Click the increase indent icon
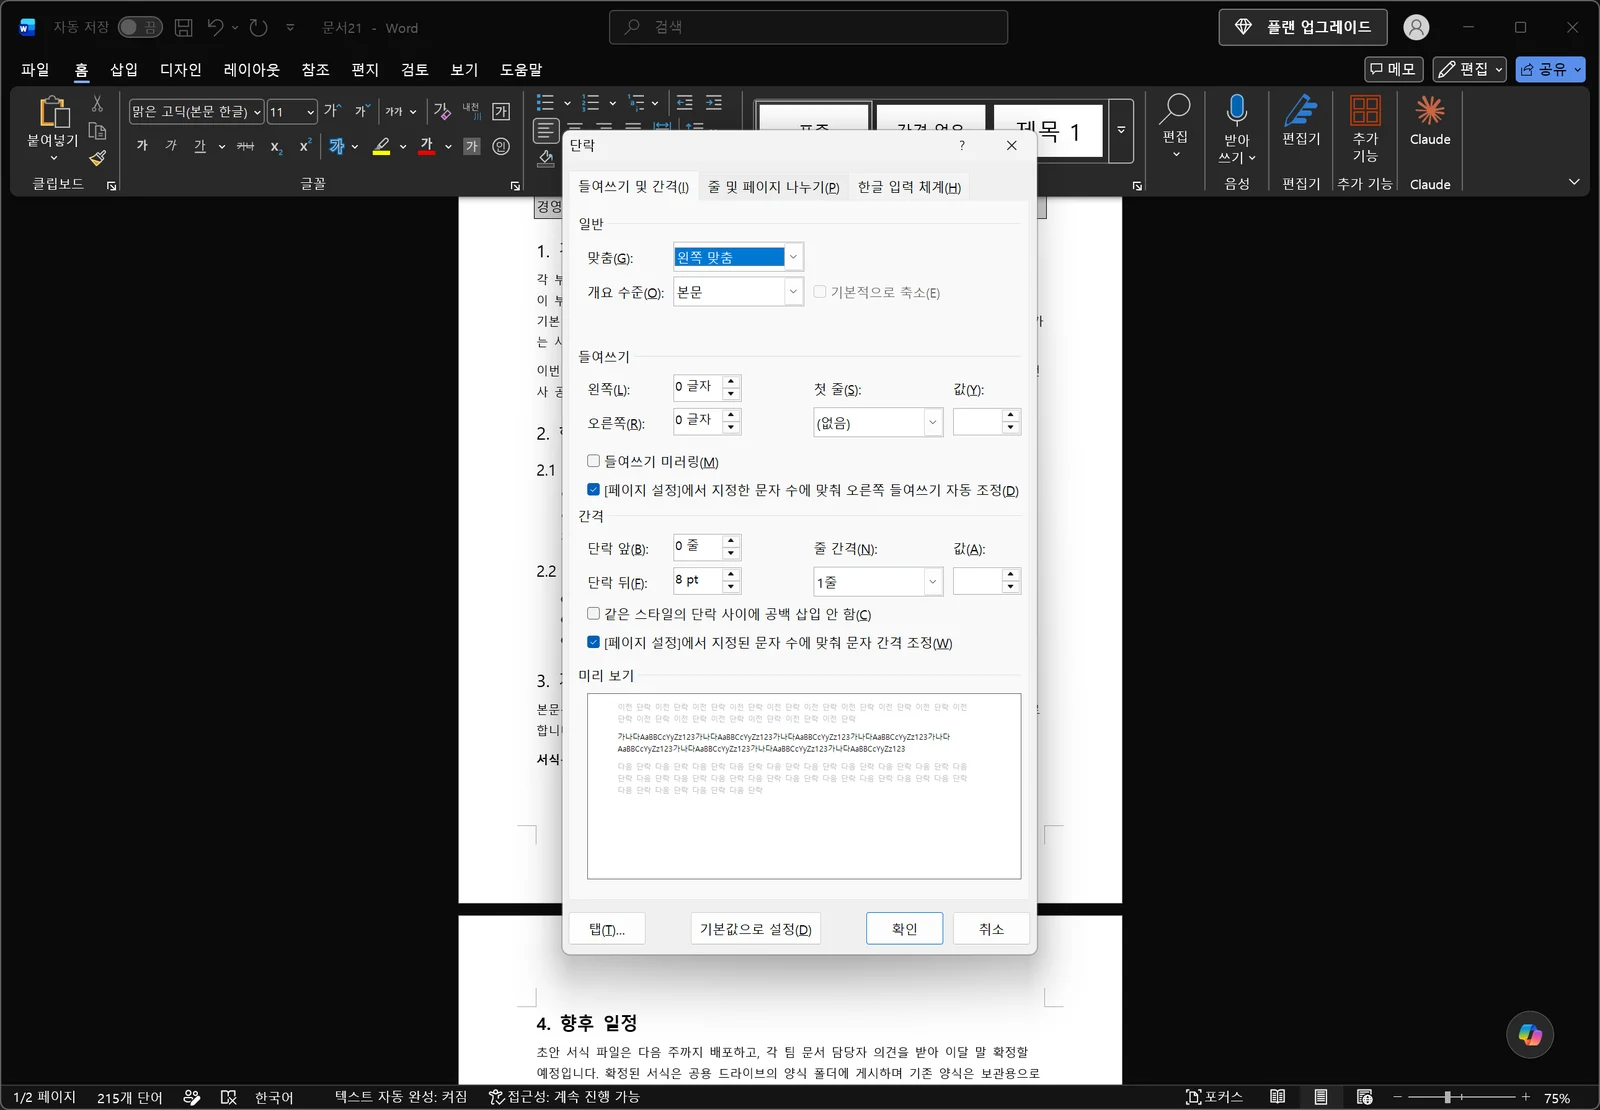The width and height of the screenshot is (1600, 1110). pyautogui.click(x=714, y=102)
